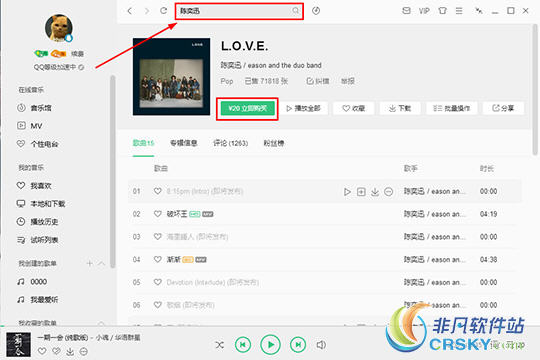Like song 04 渐渐 heart icon

coord(158,259)
